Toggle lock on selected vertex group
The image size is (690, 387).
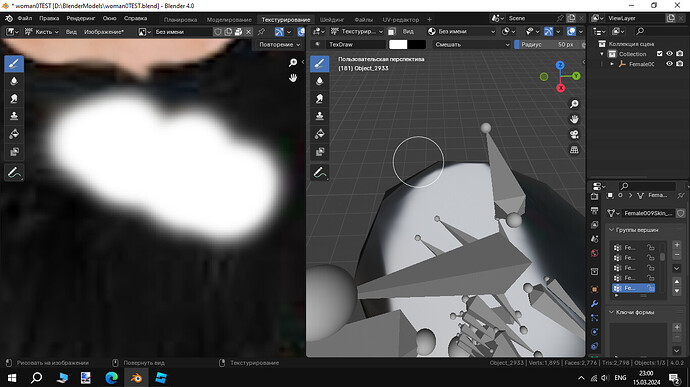(x=650, y=288)
